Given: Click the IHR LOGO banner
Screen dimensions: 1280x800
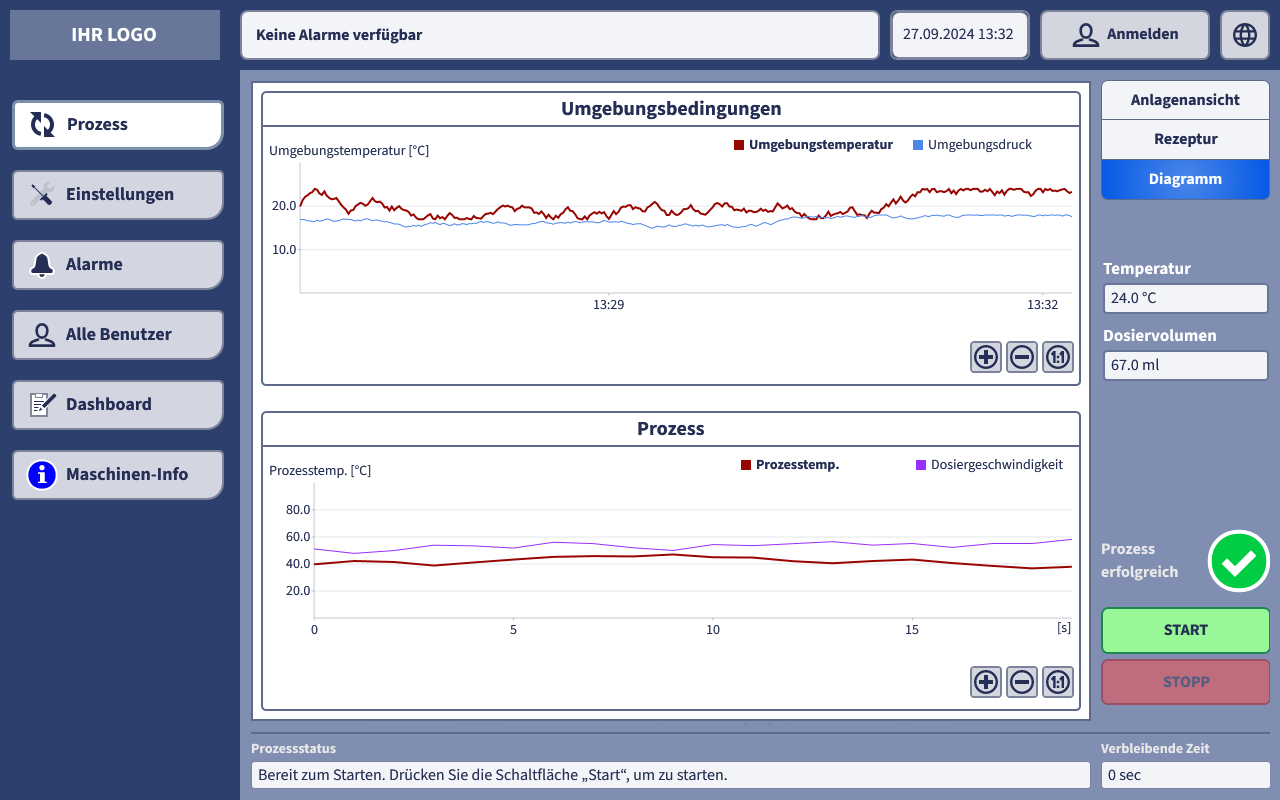Looking at the screenshot, I should click(x=115, y=35).
